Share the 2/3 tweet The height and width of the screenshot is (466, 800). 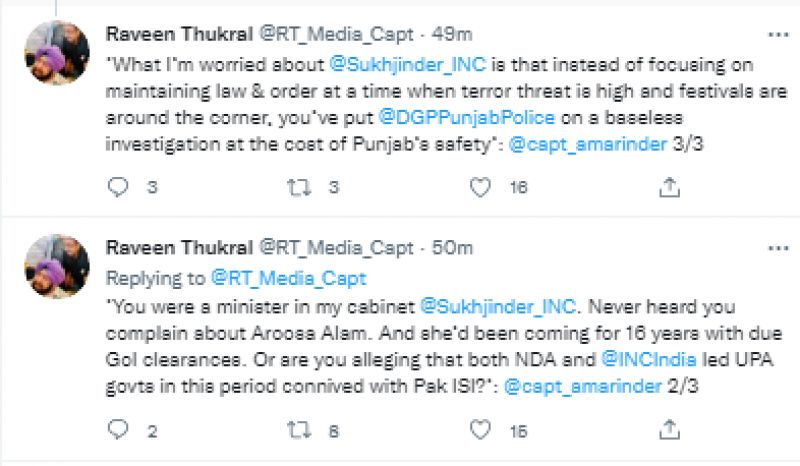click(x=670, y=430)
